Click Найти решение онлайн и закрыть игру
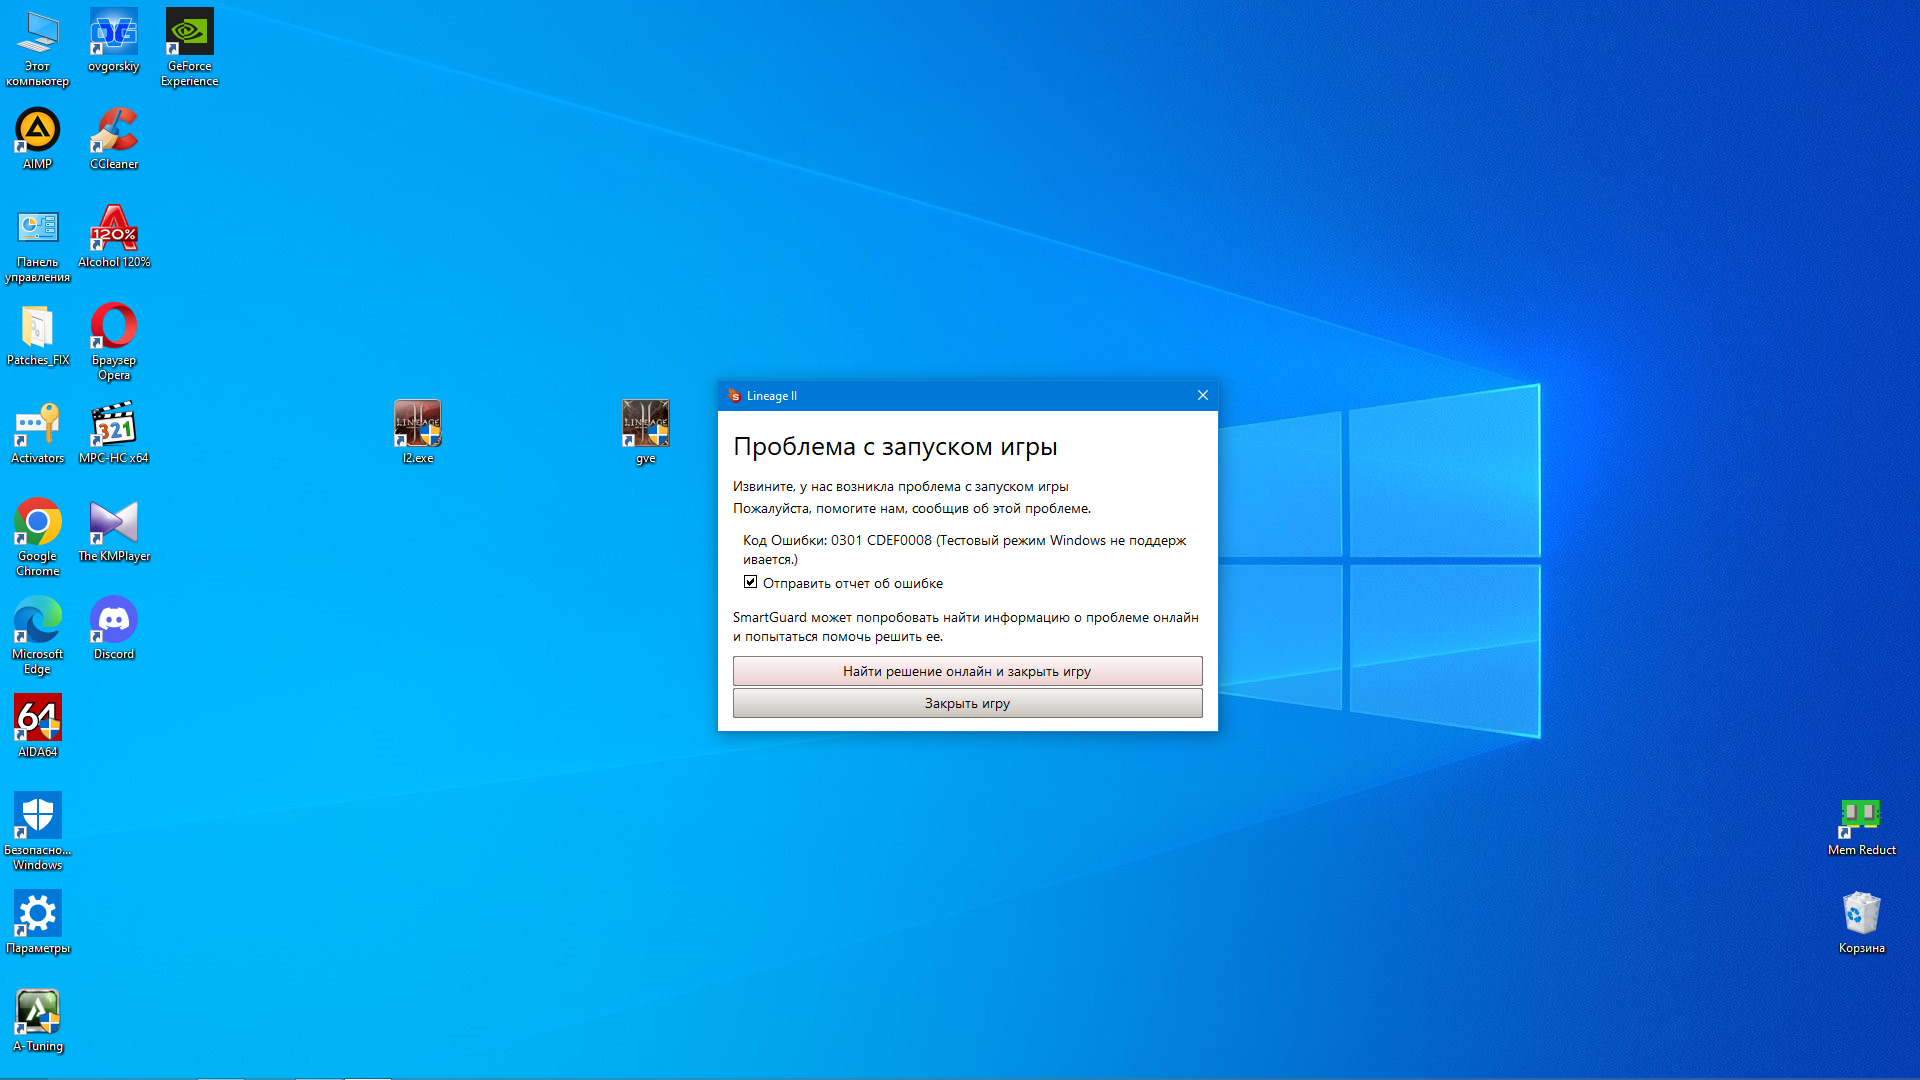The height and width of the screenshot is (1080, 1920). [967, 671]
